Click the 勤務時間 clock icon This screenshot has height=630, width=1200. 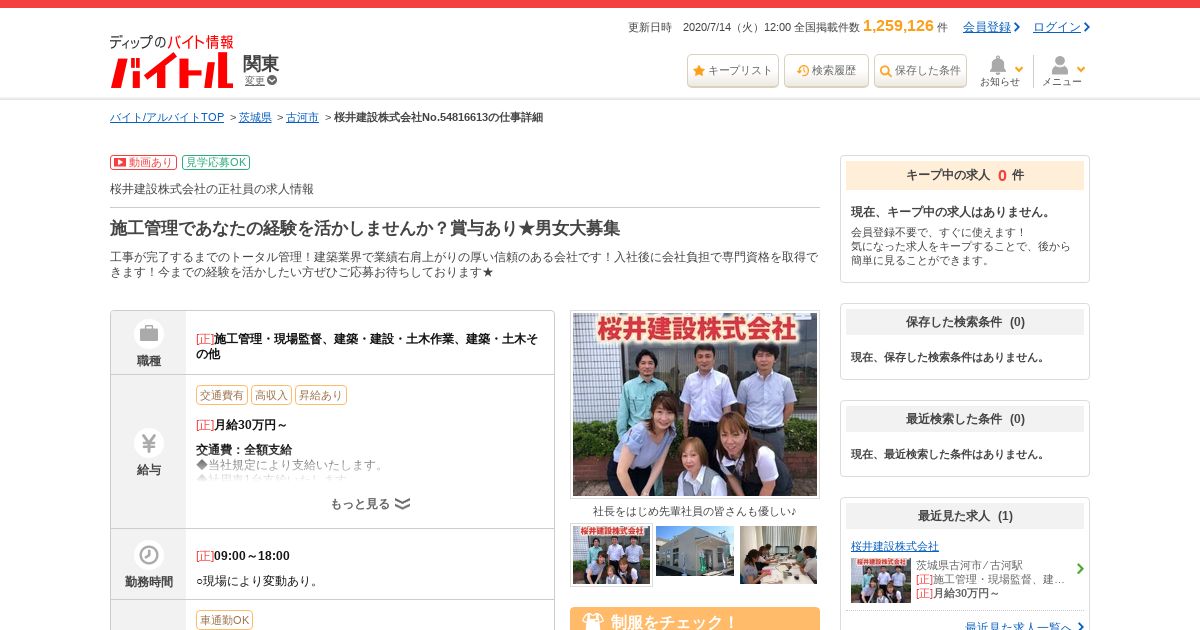pyautogui.click(x=148, y=555)
